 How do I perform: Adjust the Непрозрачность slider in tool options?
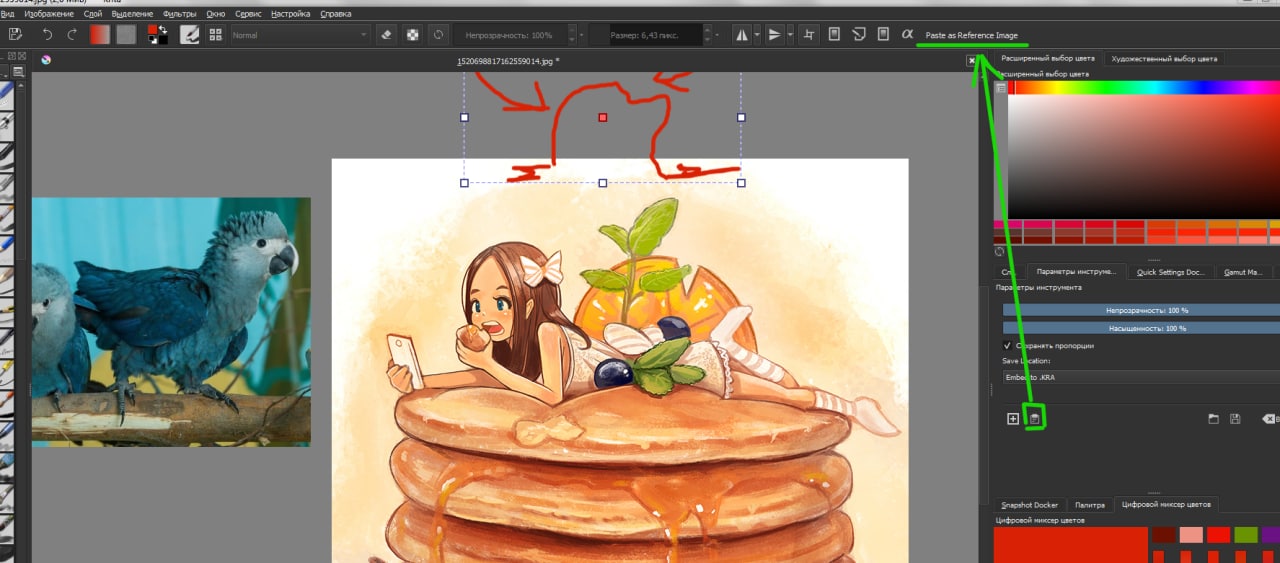[1141, 310]
